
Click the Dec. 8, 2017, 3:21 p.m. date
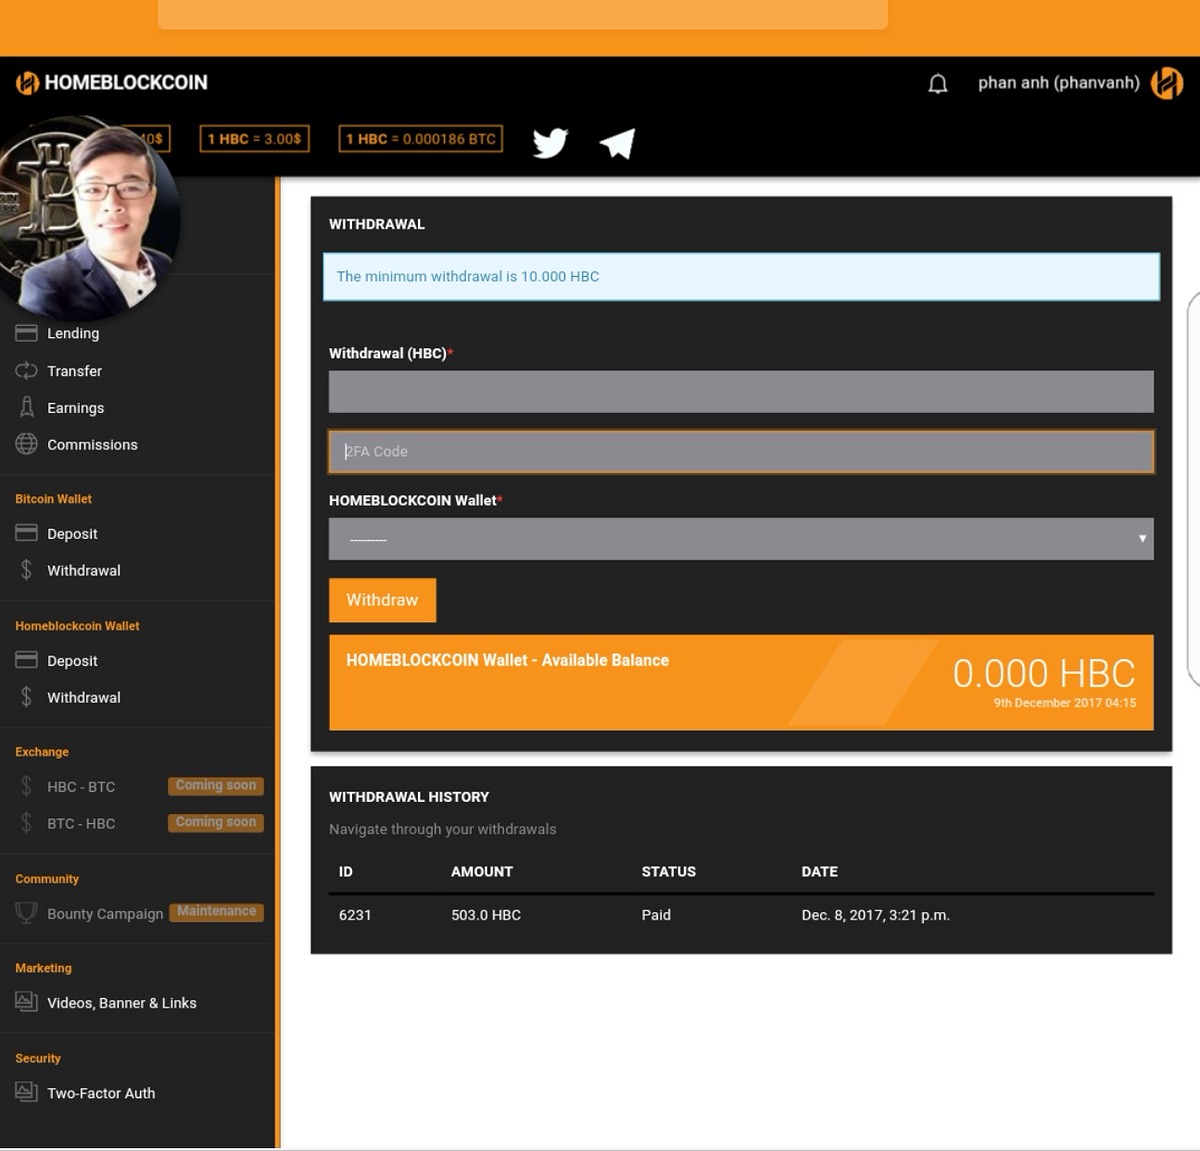[x=875, y=915]
